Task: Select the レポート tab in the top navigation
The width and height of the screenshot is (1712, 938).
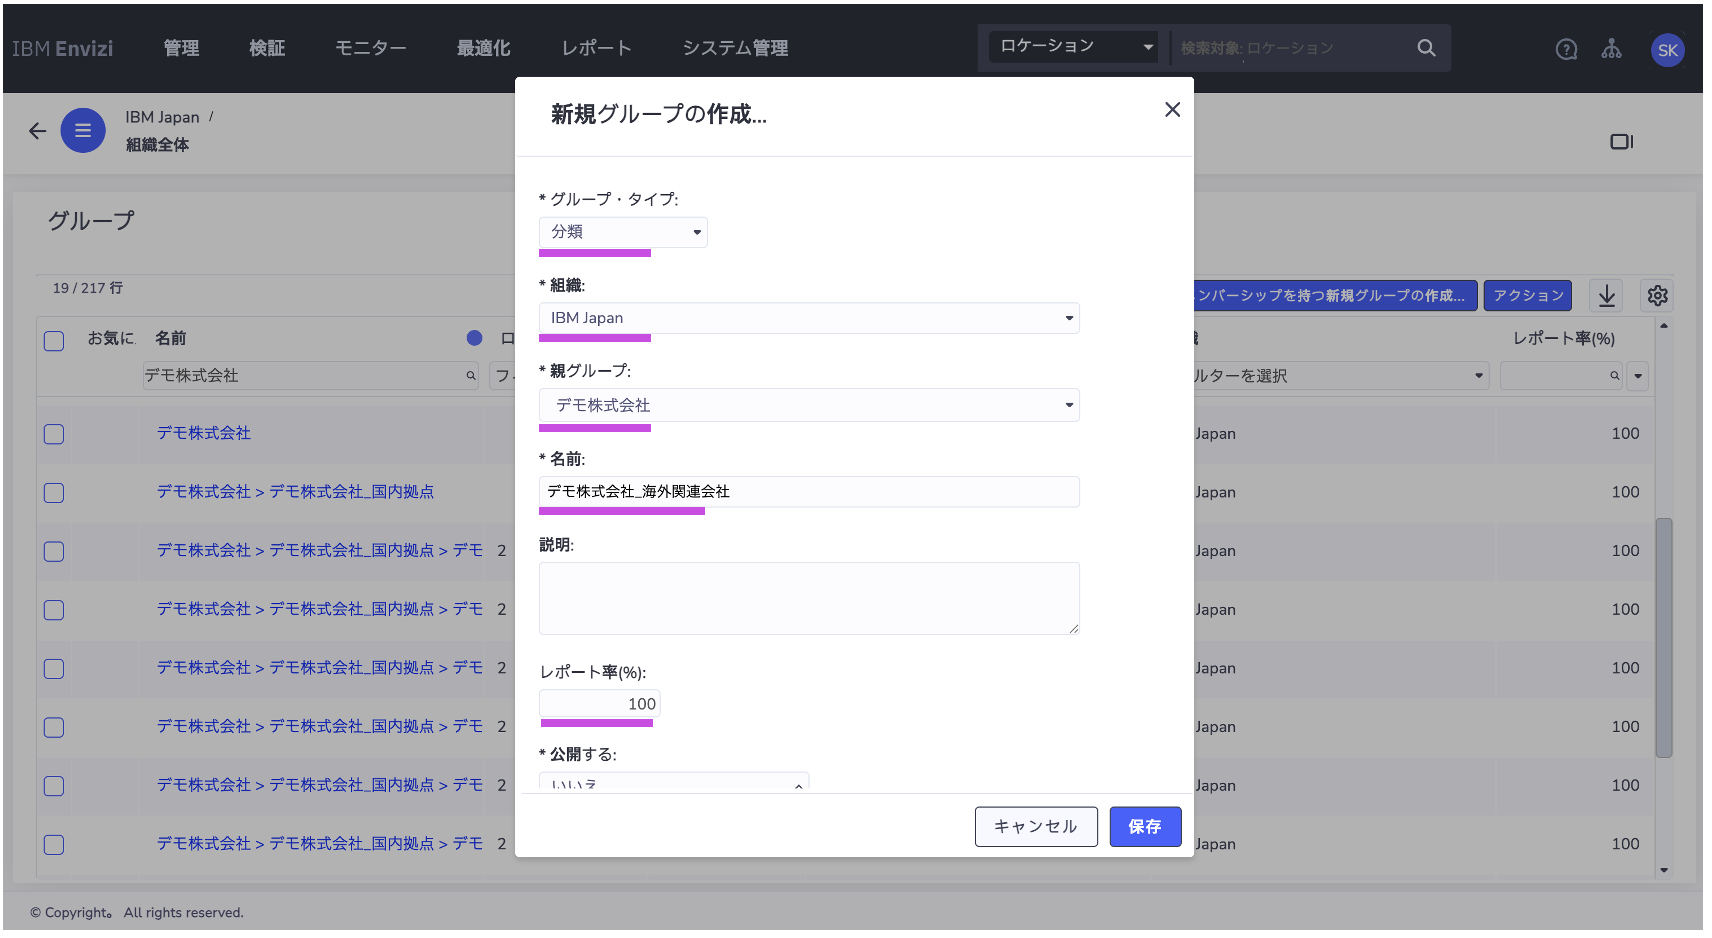Action: tap(596, 47)
